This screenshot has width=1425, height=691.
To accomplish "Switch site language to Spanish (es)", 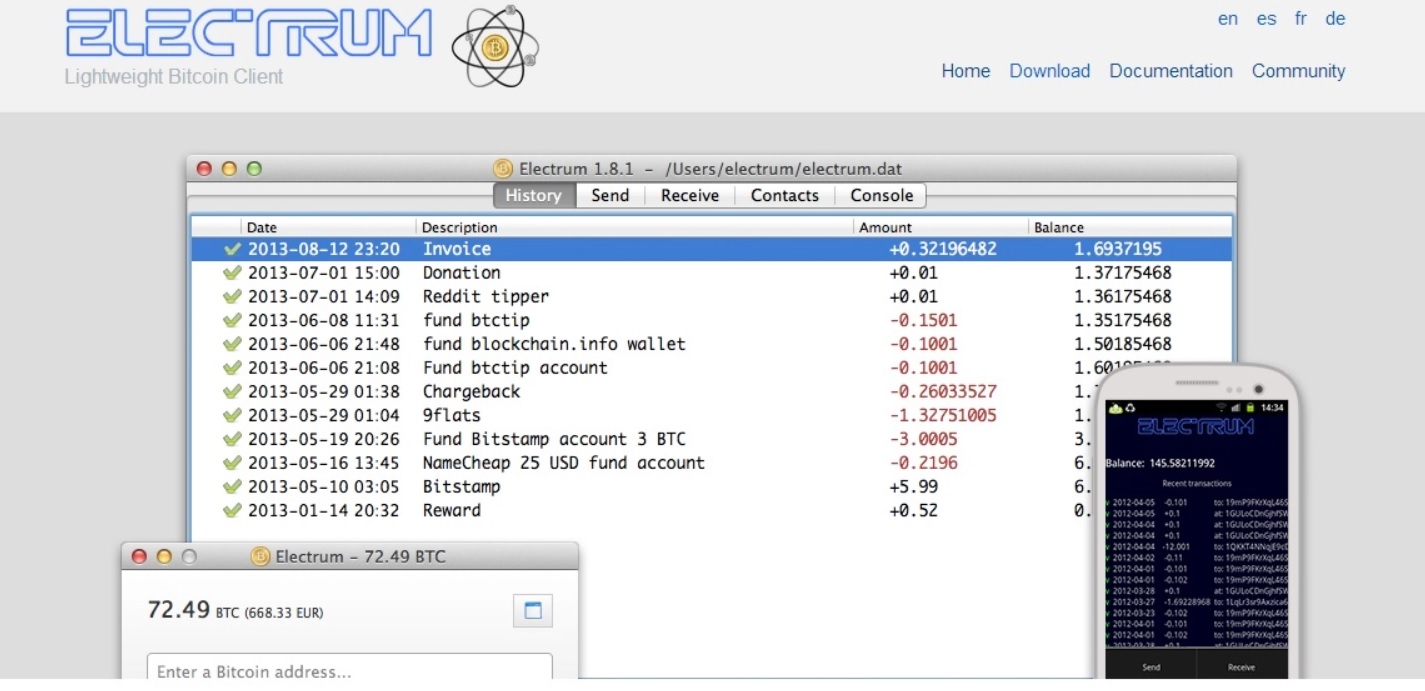I will click(1267, 19).
